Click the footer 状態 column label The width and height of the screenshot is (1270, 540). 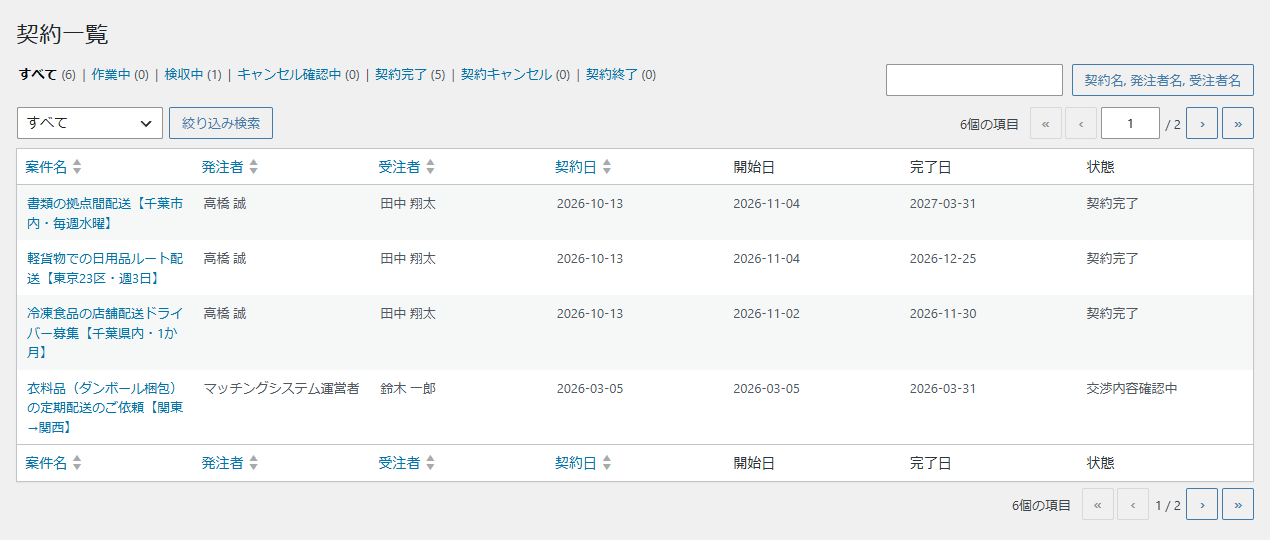click(1100, 463)
